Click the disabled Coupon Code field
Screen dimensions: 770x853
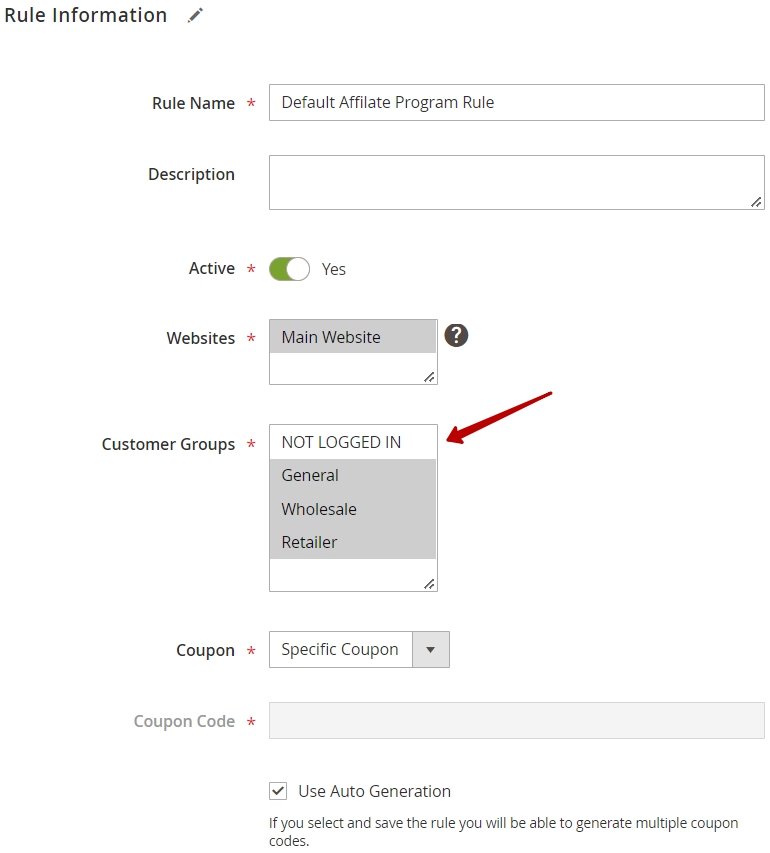click(x=516, y=720)
